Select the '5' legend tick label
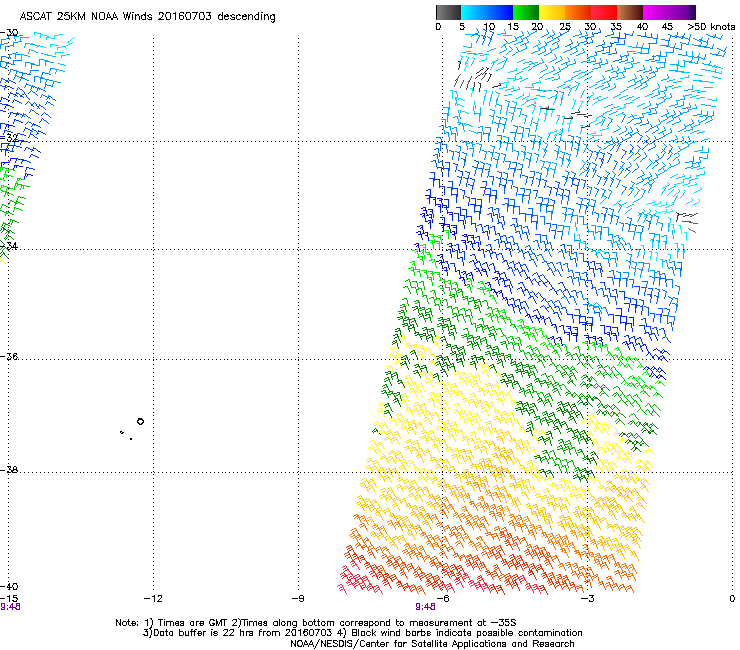 tap(462, 27)
